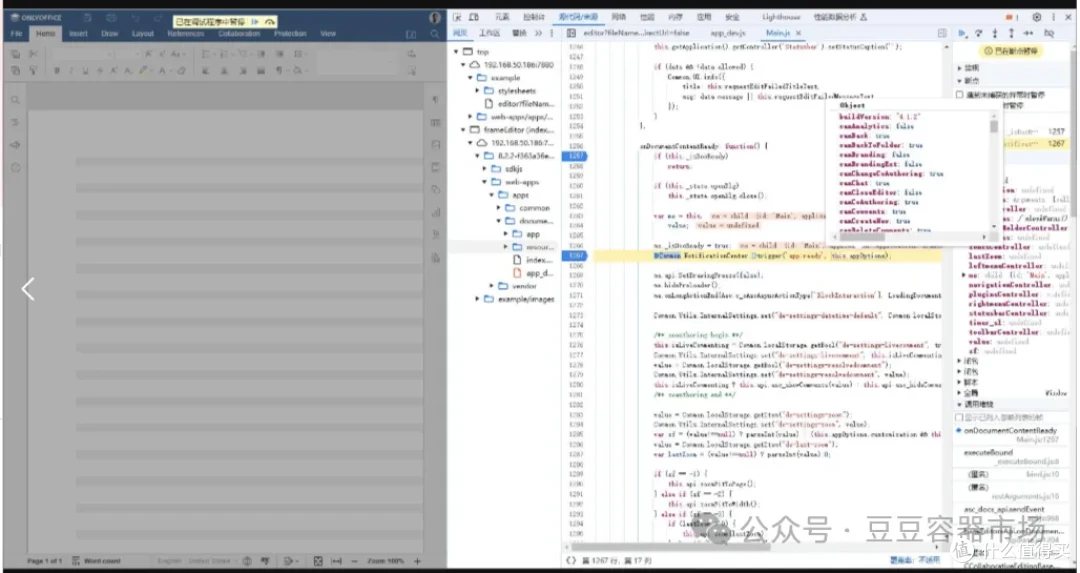Collapse the top node in the file tree
The height and width of the screenshot is (573, 1080).
(x=456, y=52)
